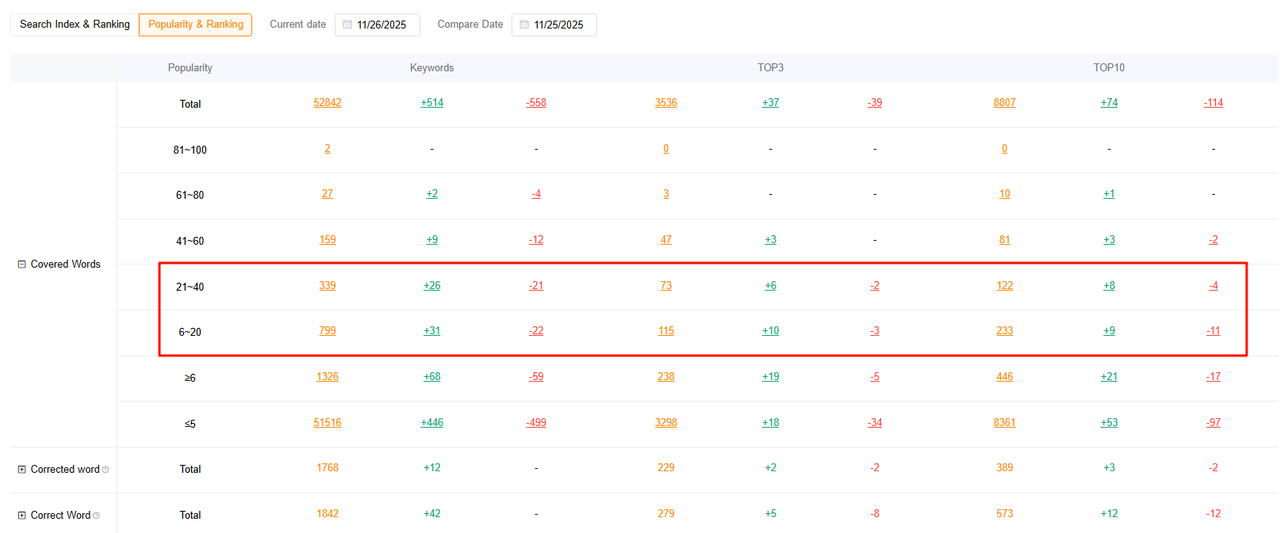Expand the Correct Word row

[22, 515]
